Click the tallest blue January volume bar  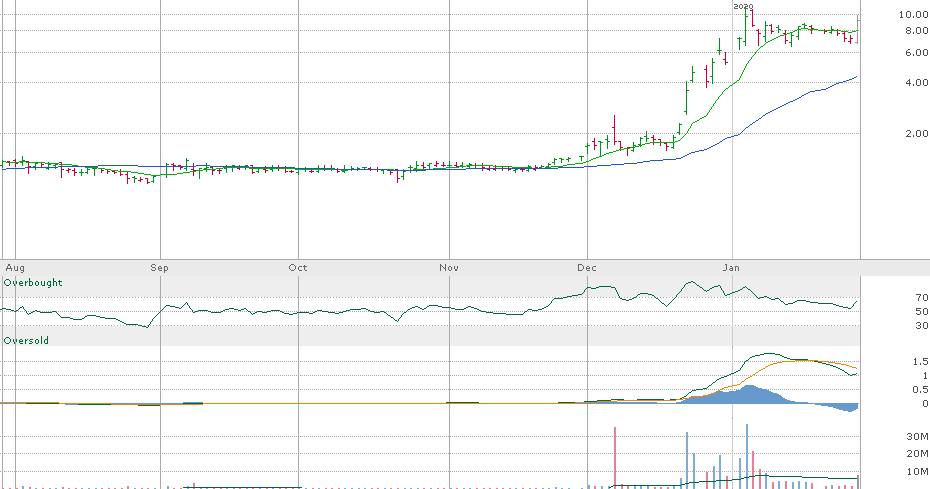747,456
